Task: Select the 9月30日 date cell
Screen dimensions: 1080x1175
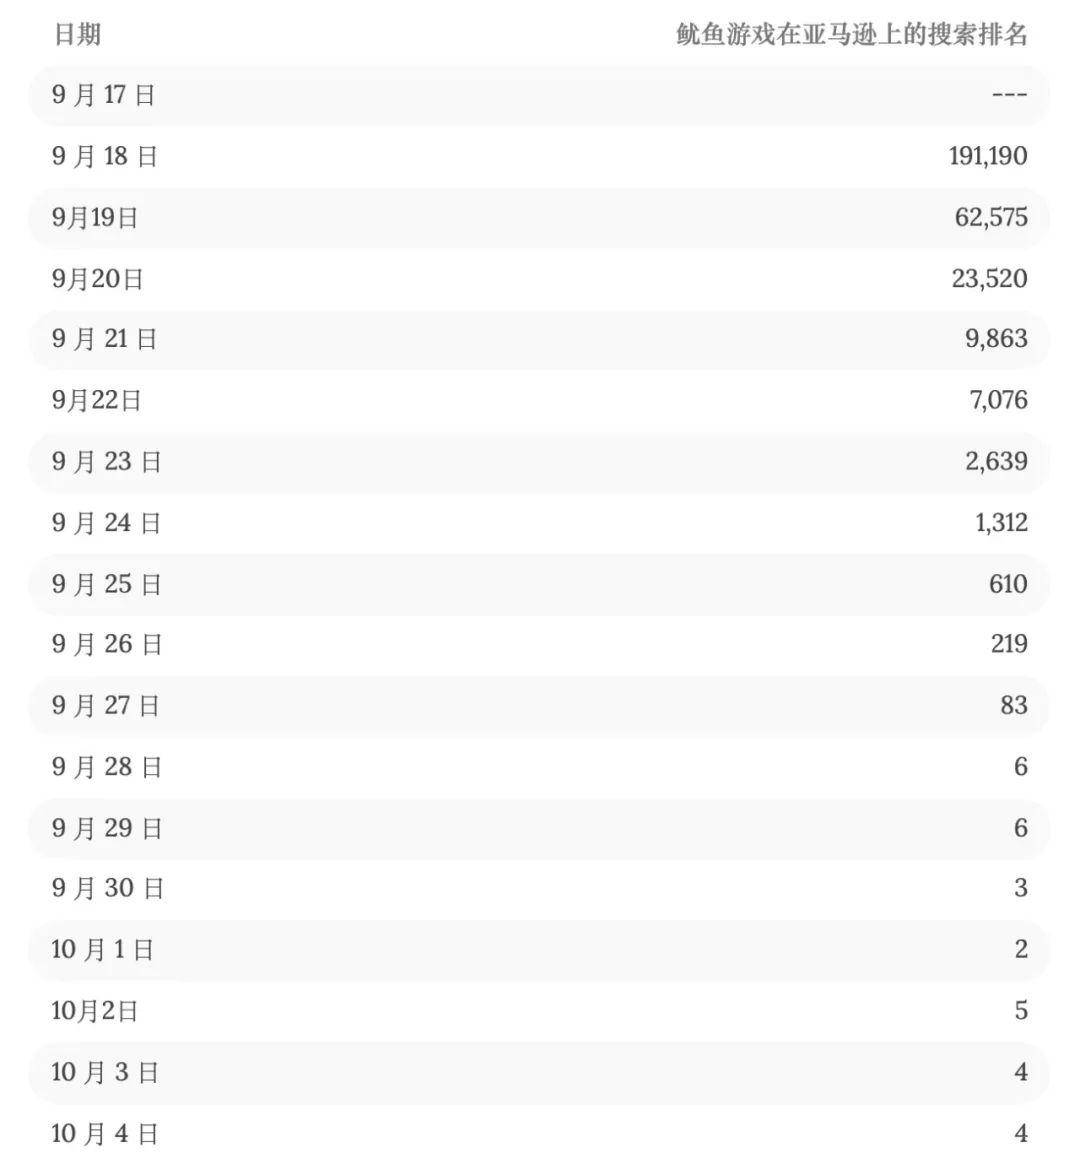Action: point(108,888)
